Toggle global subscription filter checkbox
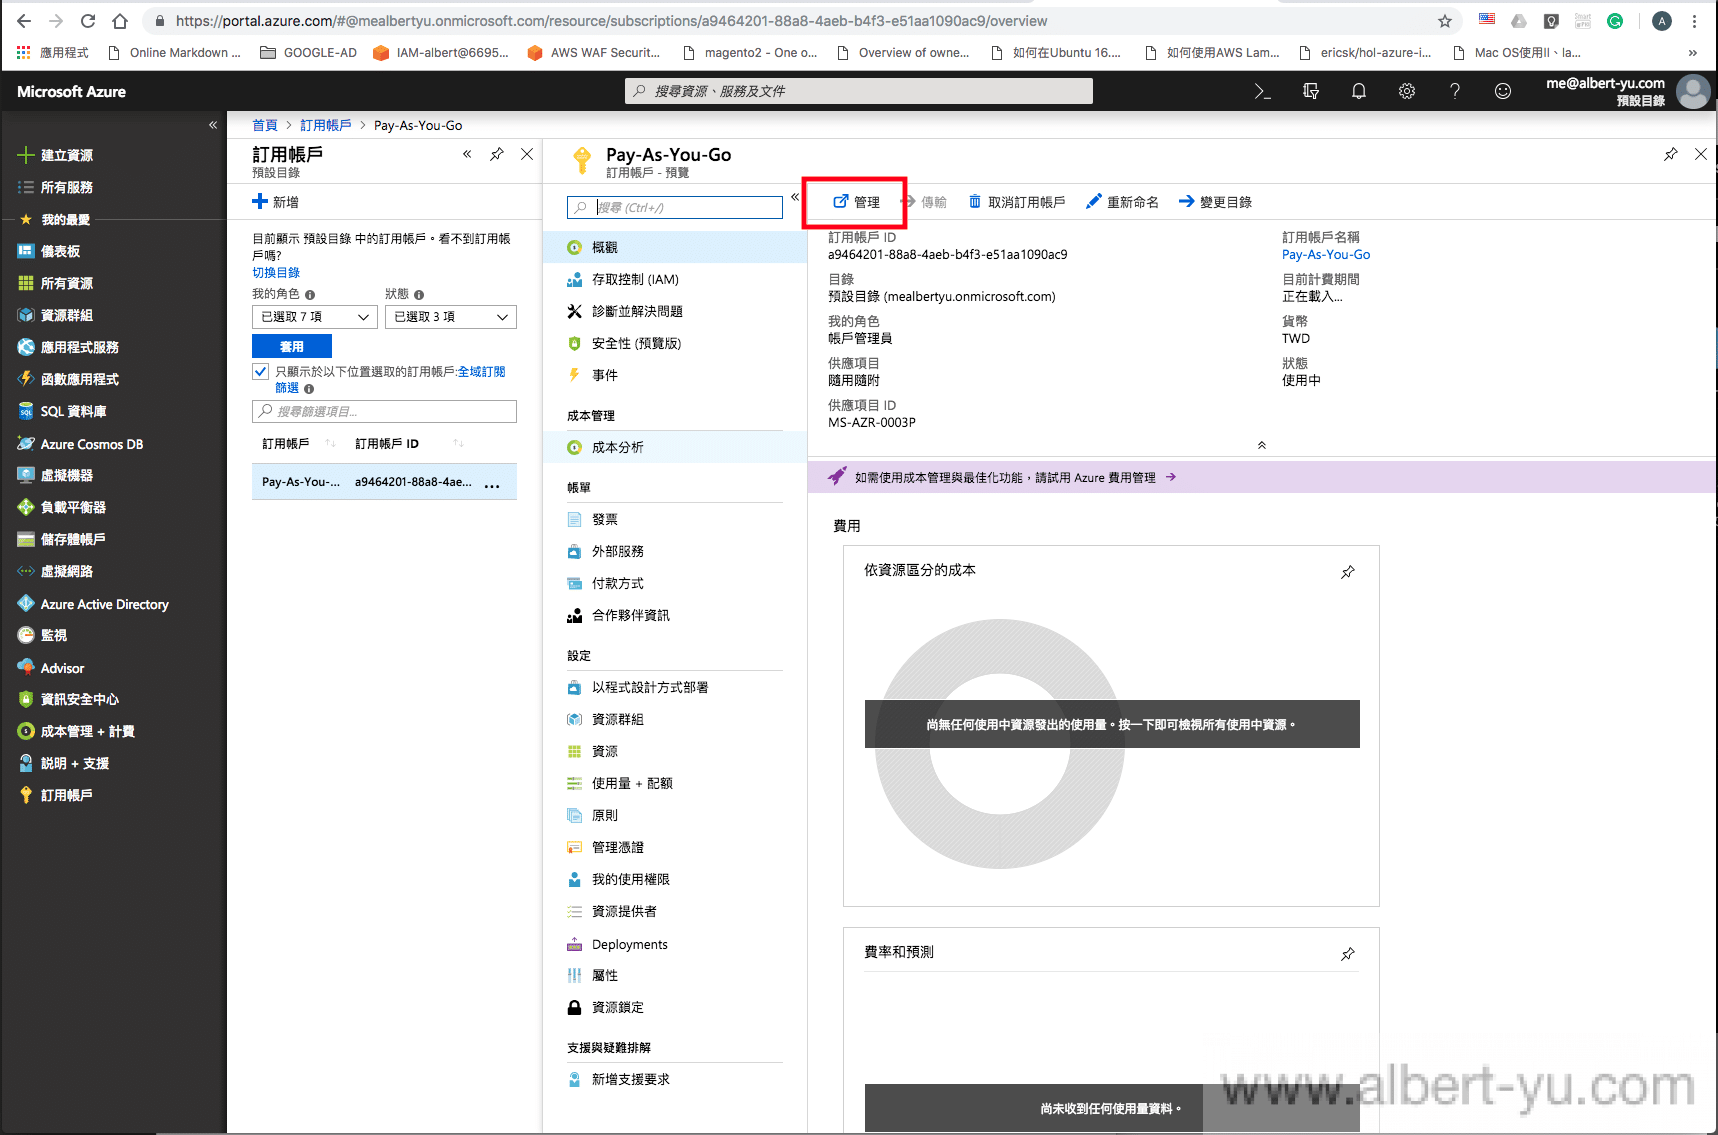Screen dimensions: 1718x1135 (x=261, y=372)
